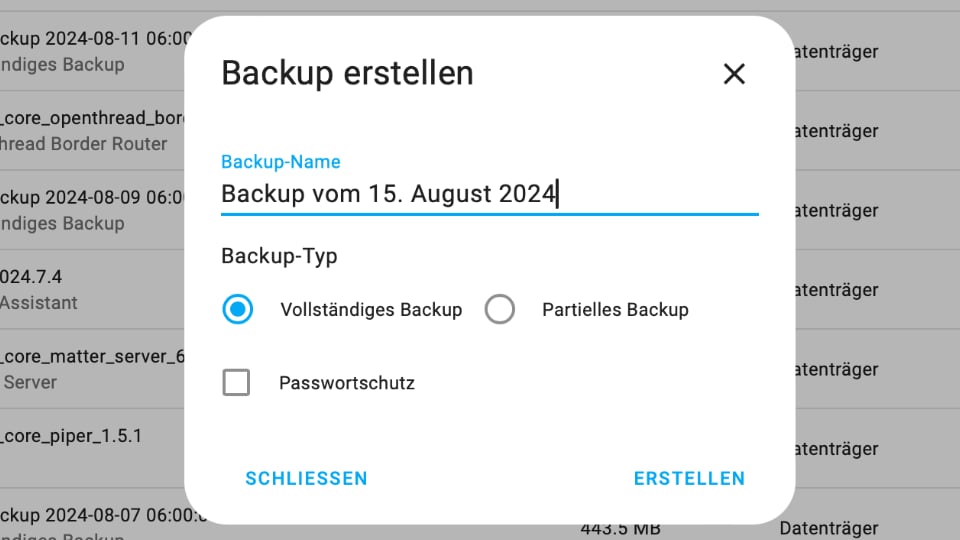Click into the Backup-Name text field

tap(488, 193)
